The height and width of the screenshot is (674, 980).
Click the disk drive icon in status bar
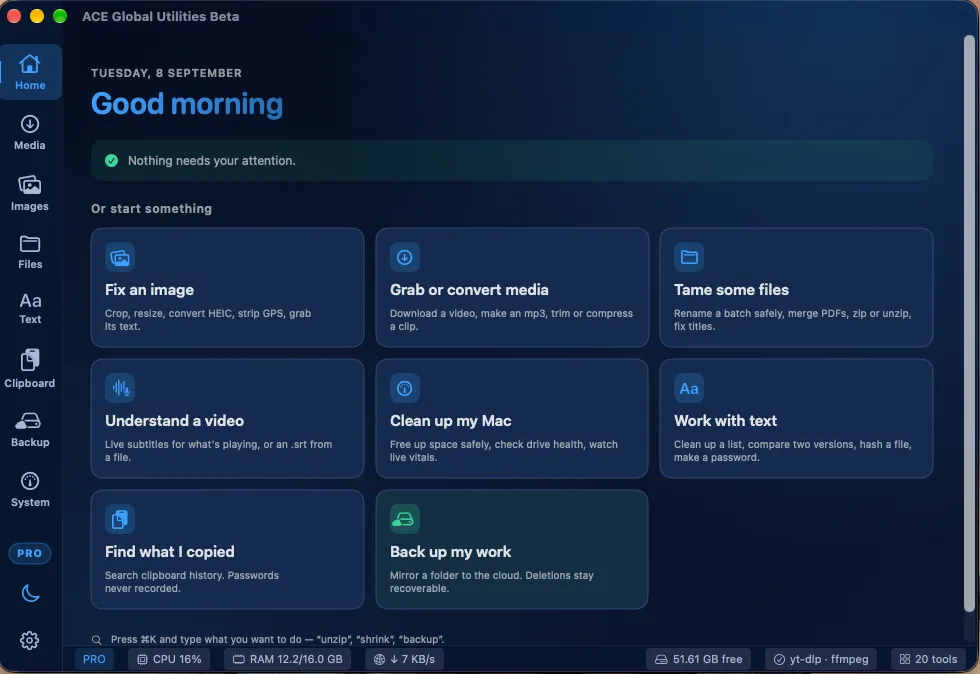click(x=661, y=660)
